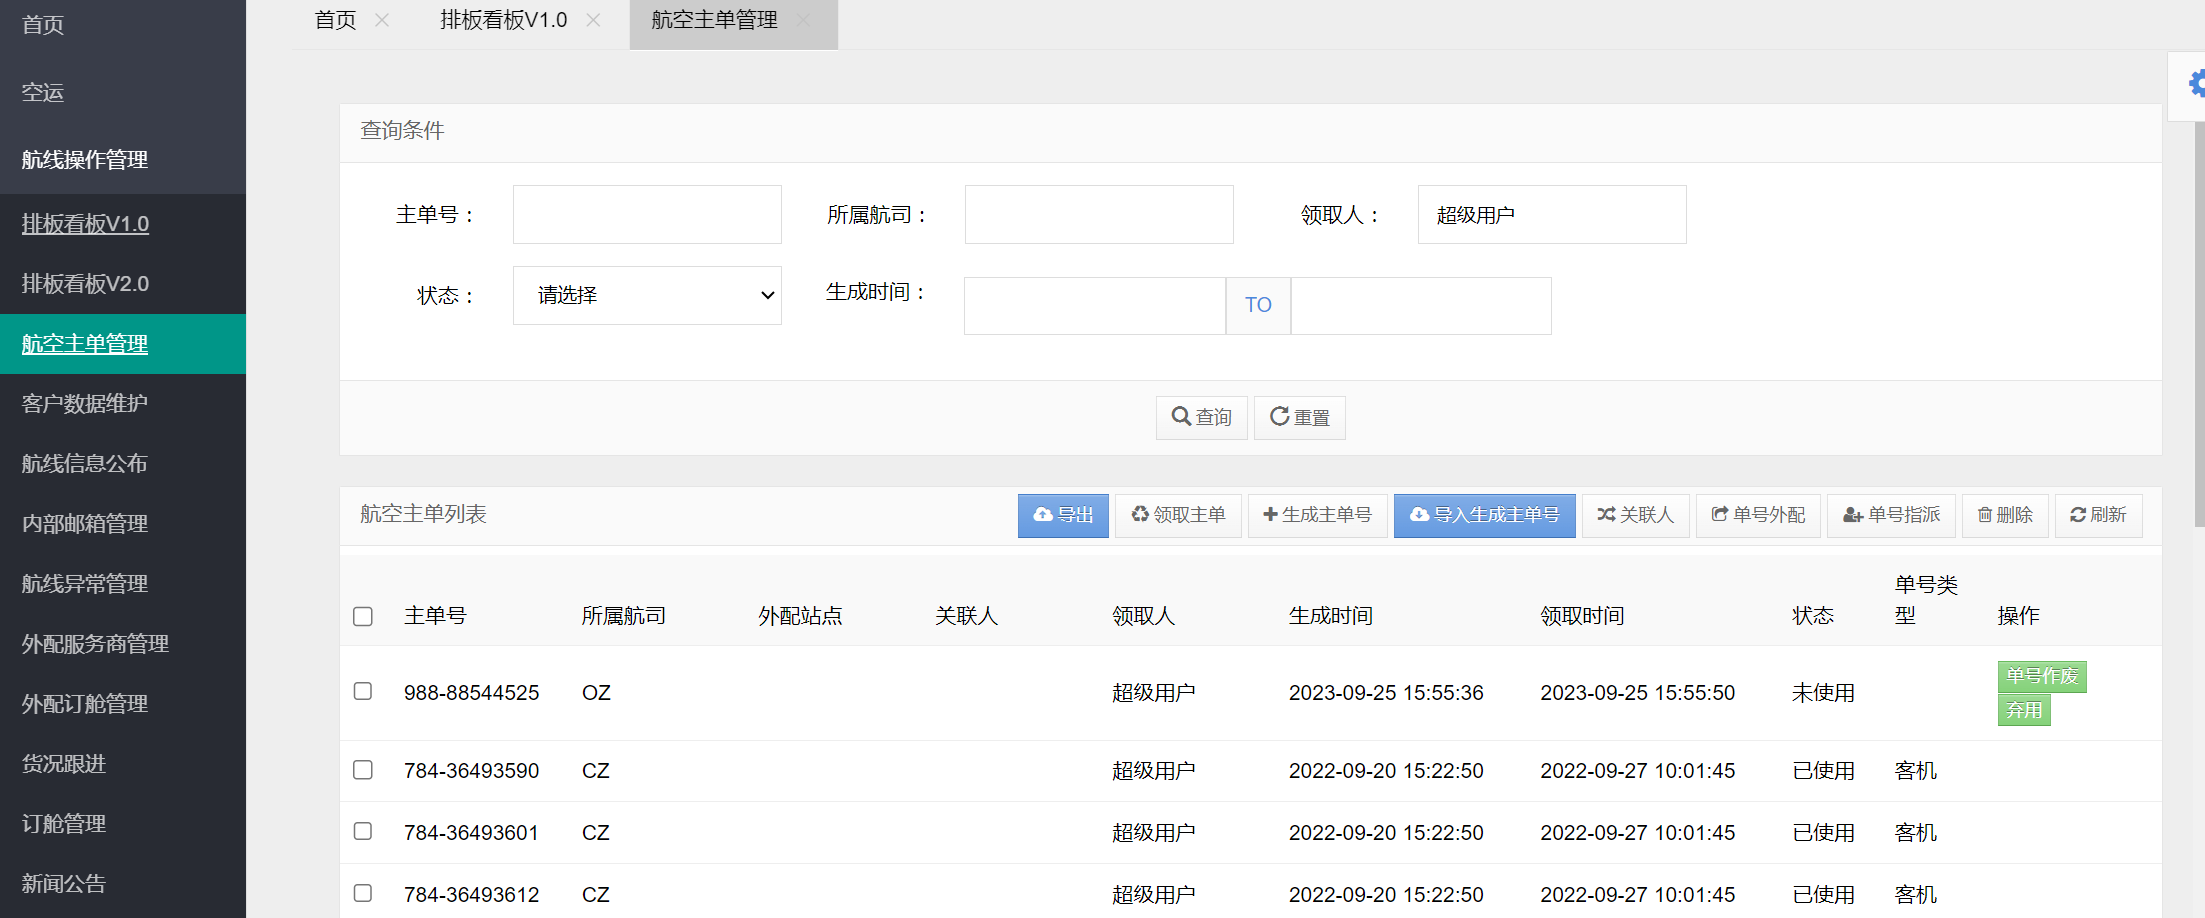Close the 首页 tab with its X icon
The height and width of the screenshot is (918, 2205).
click(x=382, y=20)
